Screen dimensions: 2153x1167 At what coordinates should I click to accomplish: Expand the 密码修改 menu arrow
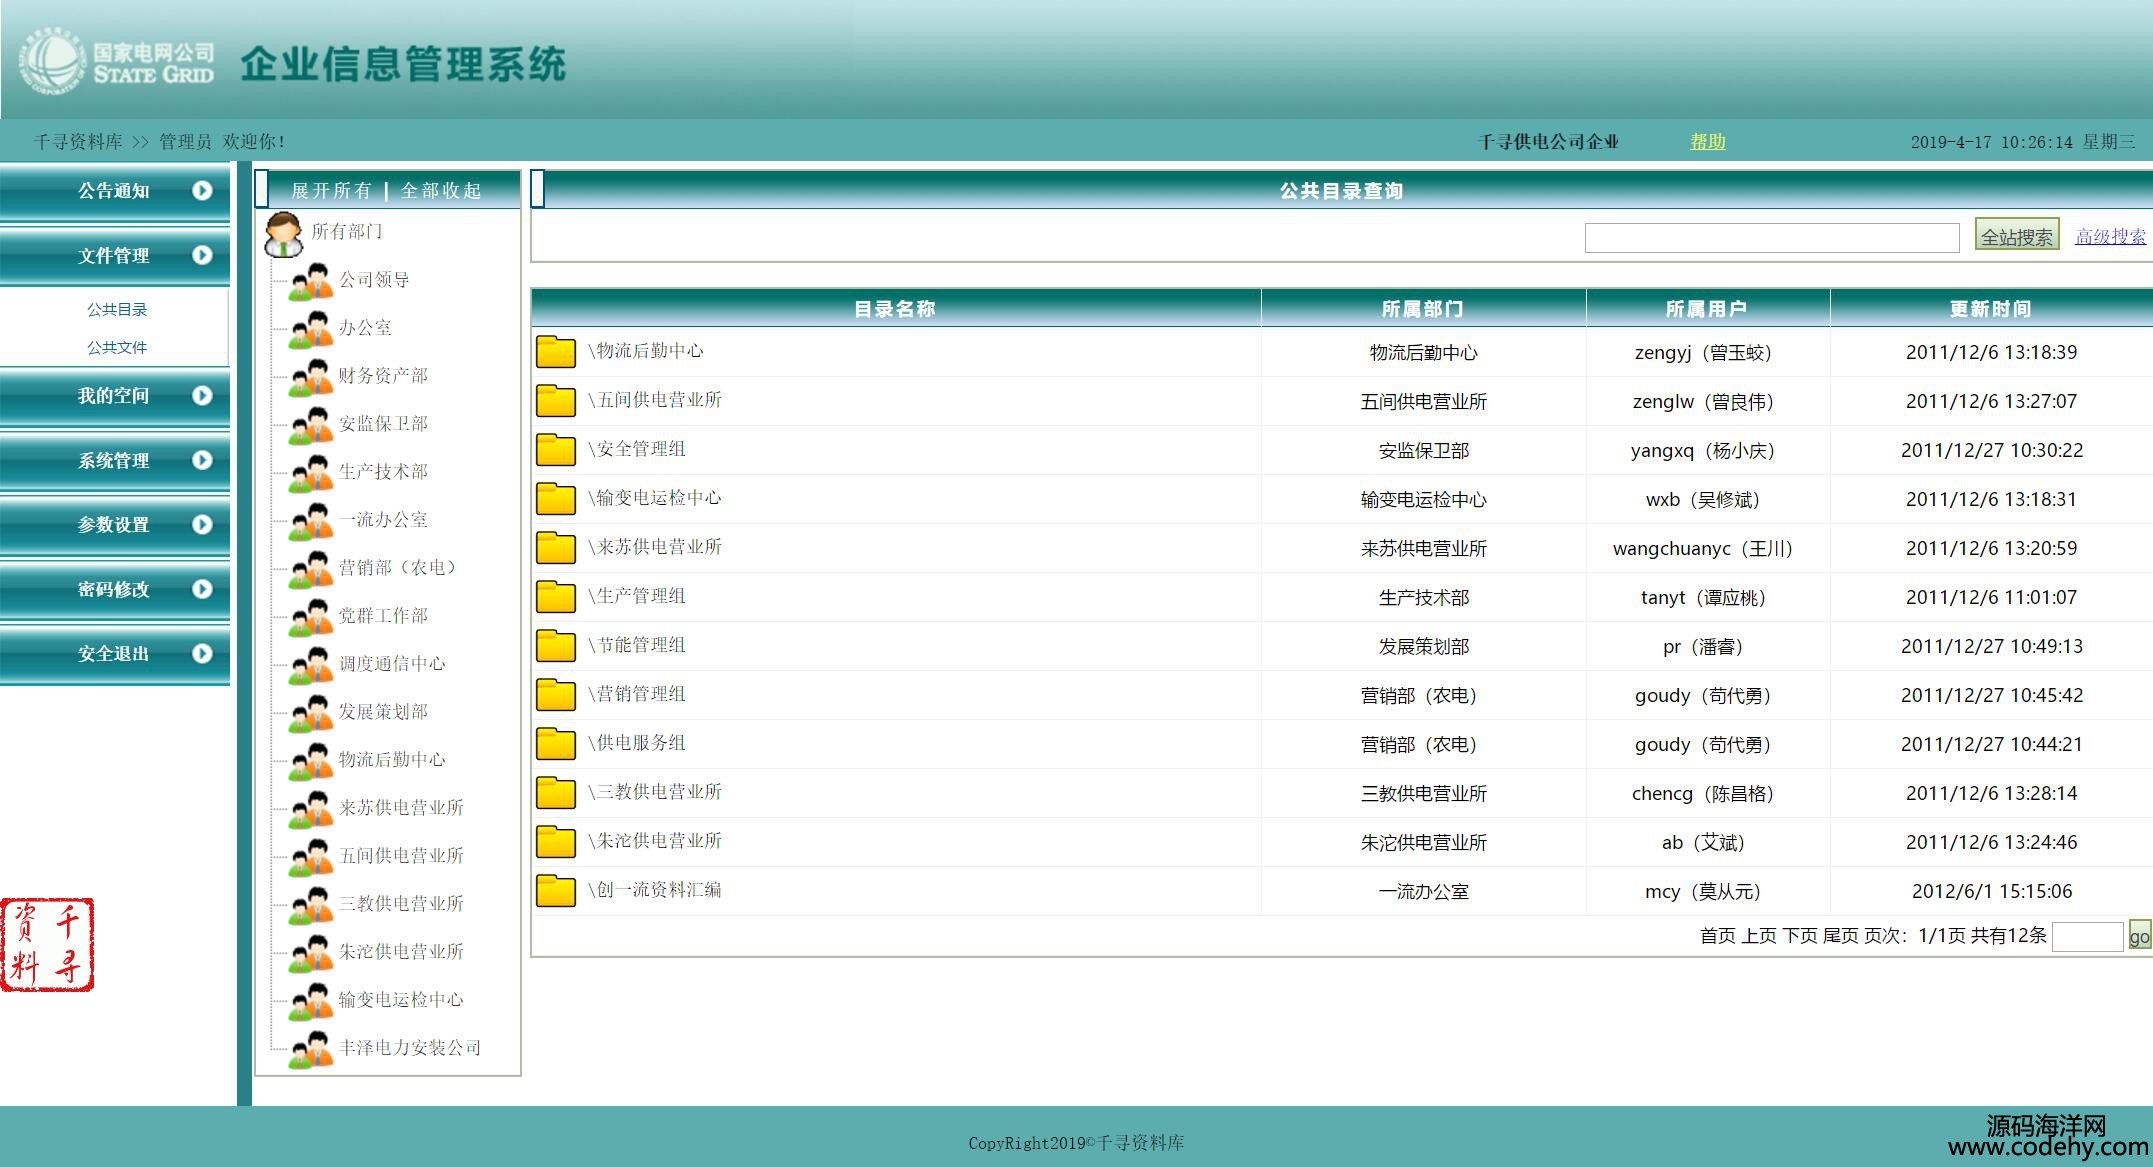(202, 589)
